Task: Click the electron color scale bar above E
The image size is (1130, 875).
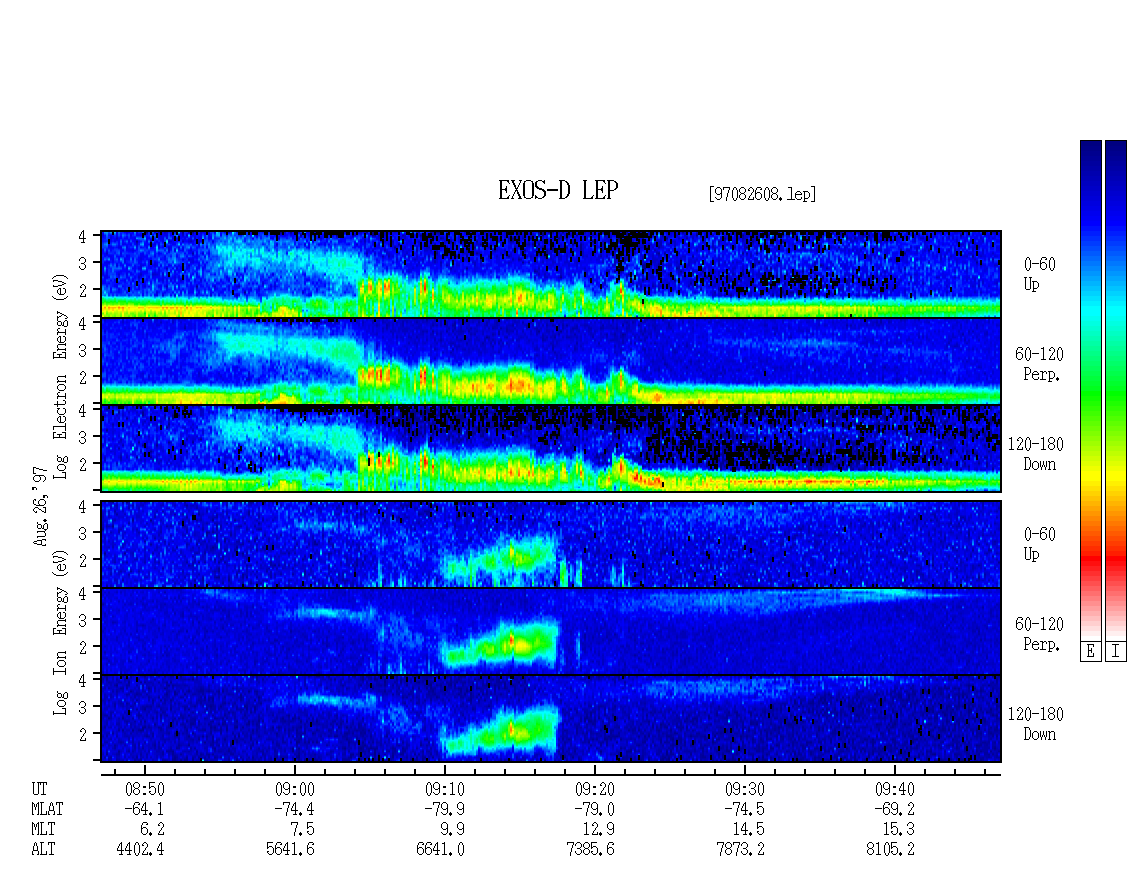Action: [x=1090, y=390]
